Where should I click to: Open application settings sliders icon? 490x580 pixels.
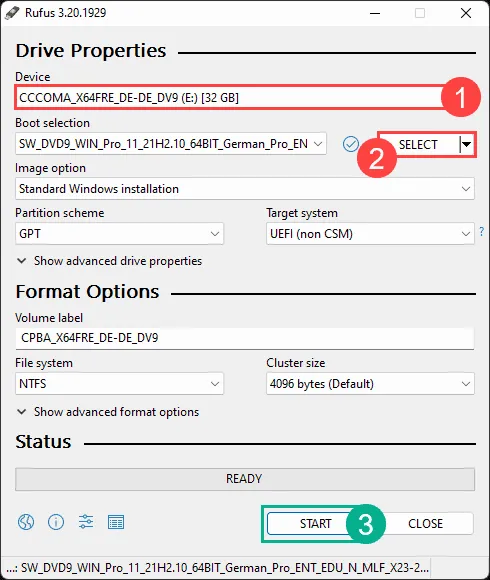point(86,522)
